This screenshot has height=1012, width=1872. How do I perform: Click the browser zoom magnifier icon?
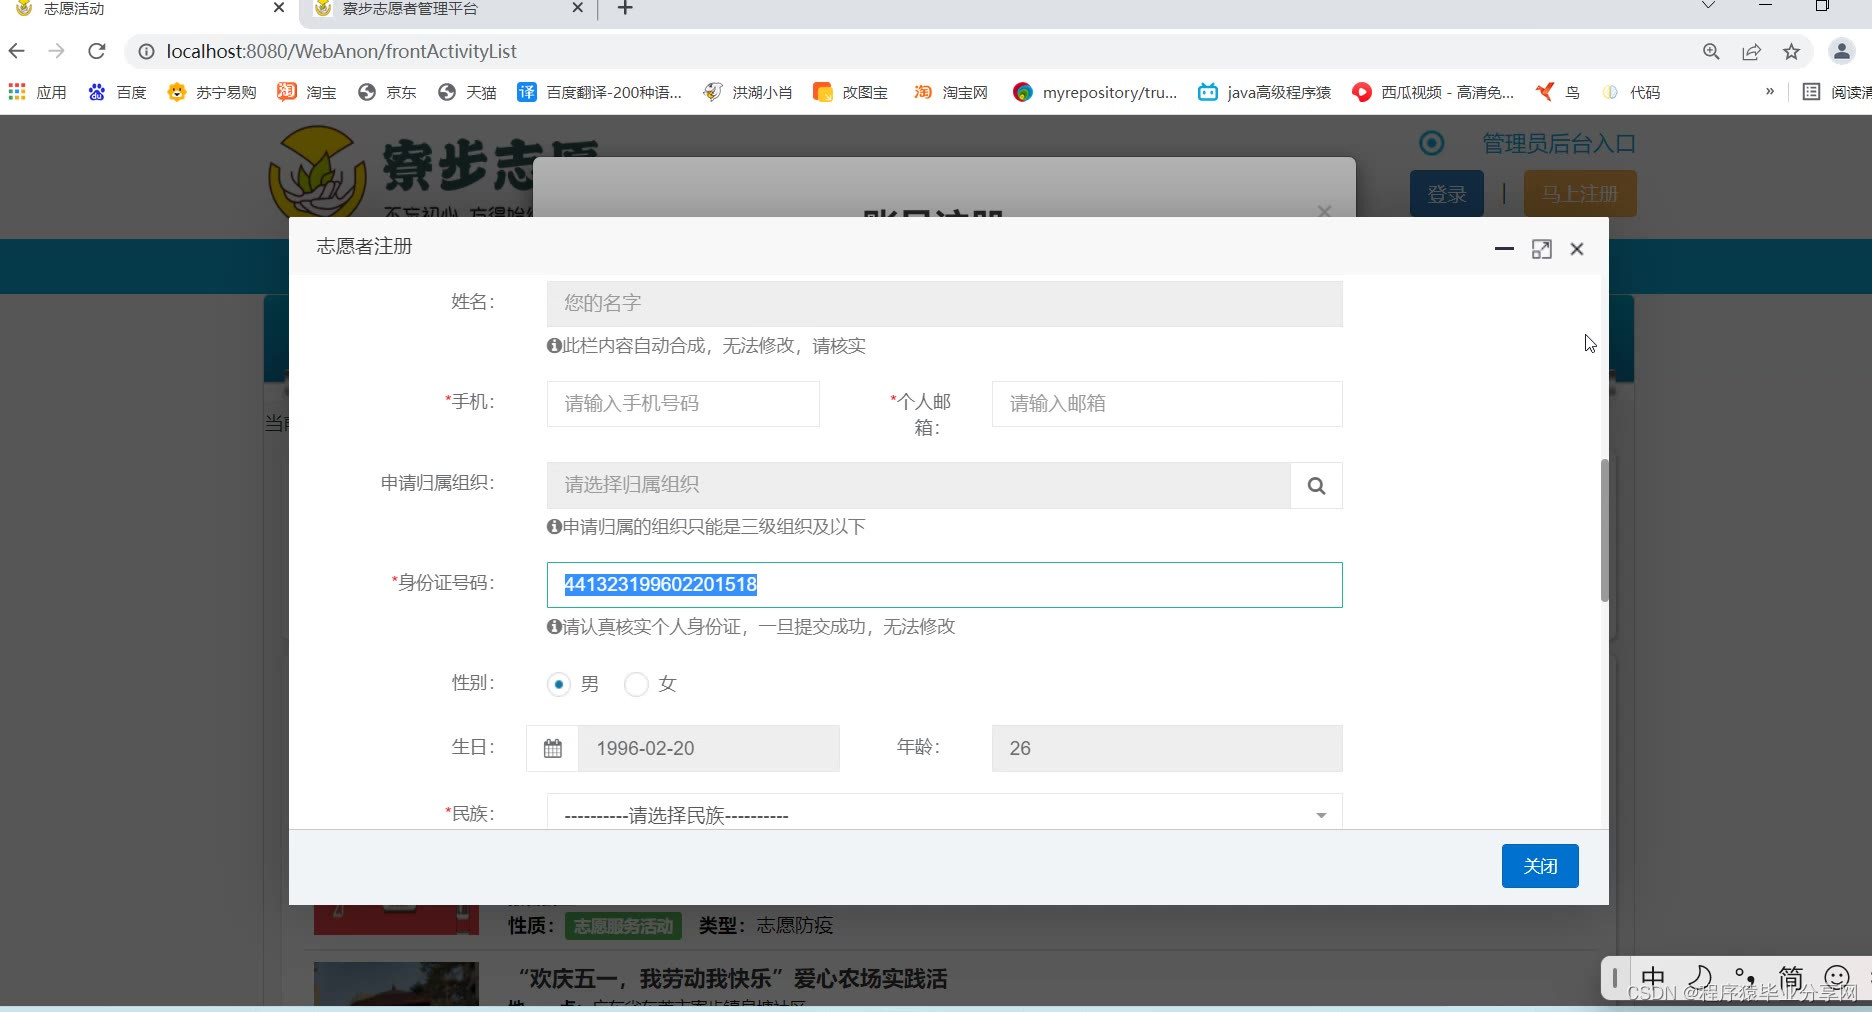(1711, 52)
